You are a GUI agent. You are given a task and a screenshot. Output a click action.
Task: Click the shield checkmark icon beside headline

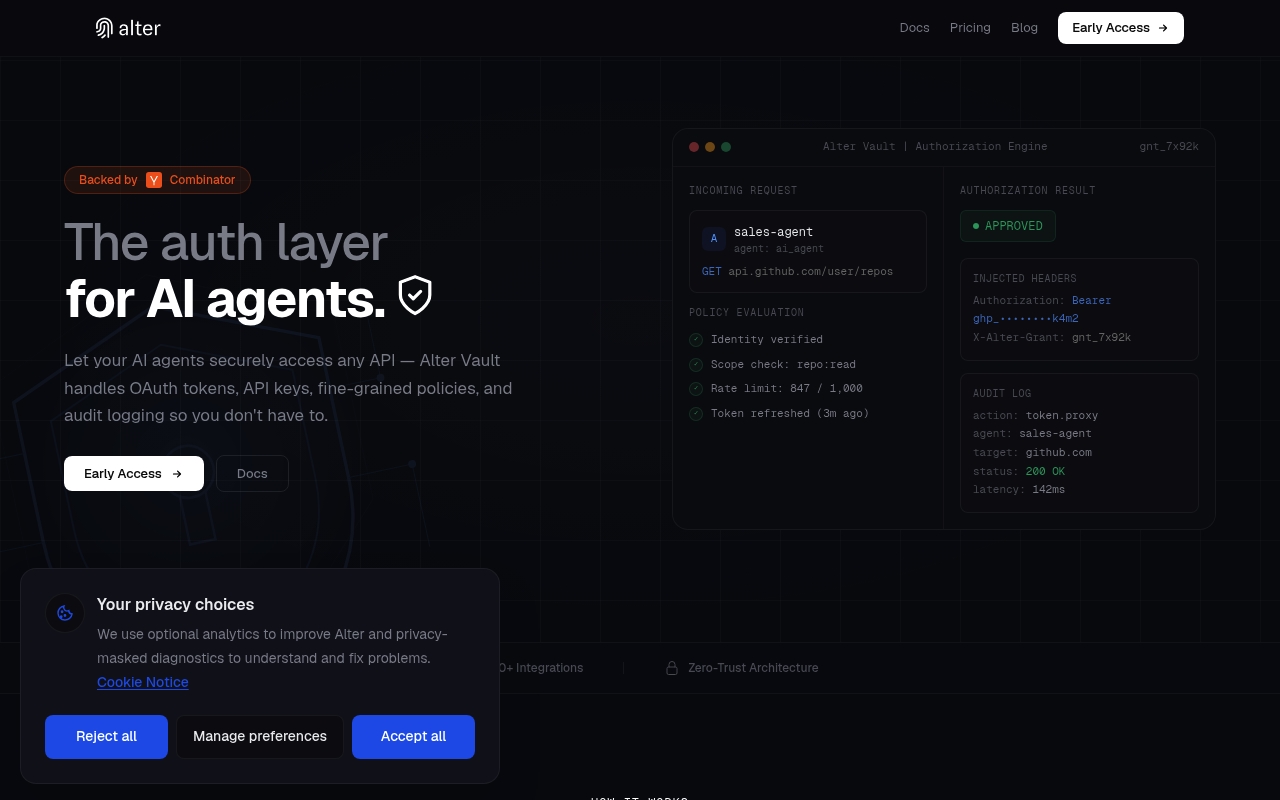tap(415, 296)
